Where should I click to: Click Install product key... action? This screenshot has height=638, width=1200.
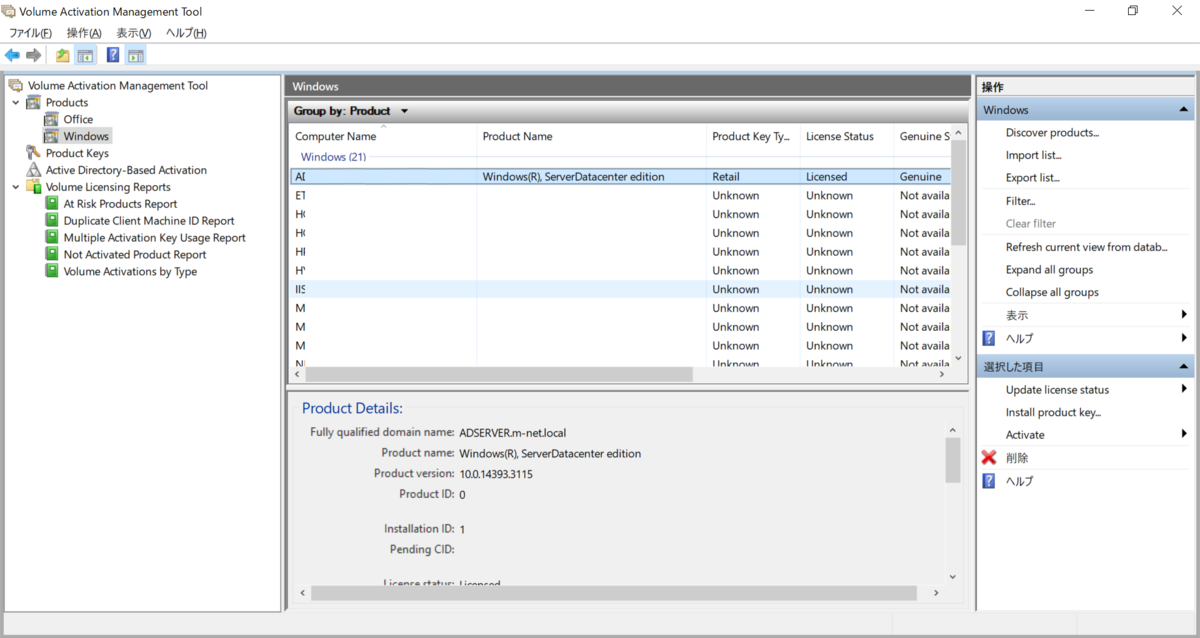click(1053, 413)
